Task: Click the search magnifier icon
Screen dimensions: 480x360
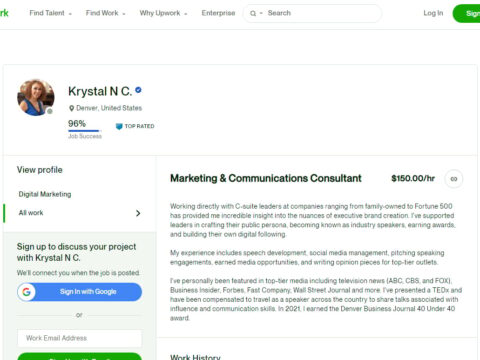Action: click(x=253, y=13)
